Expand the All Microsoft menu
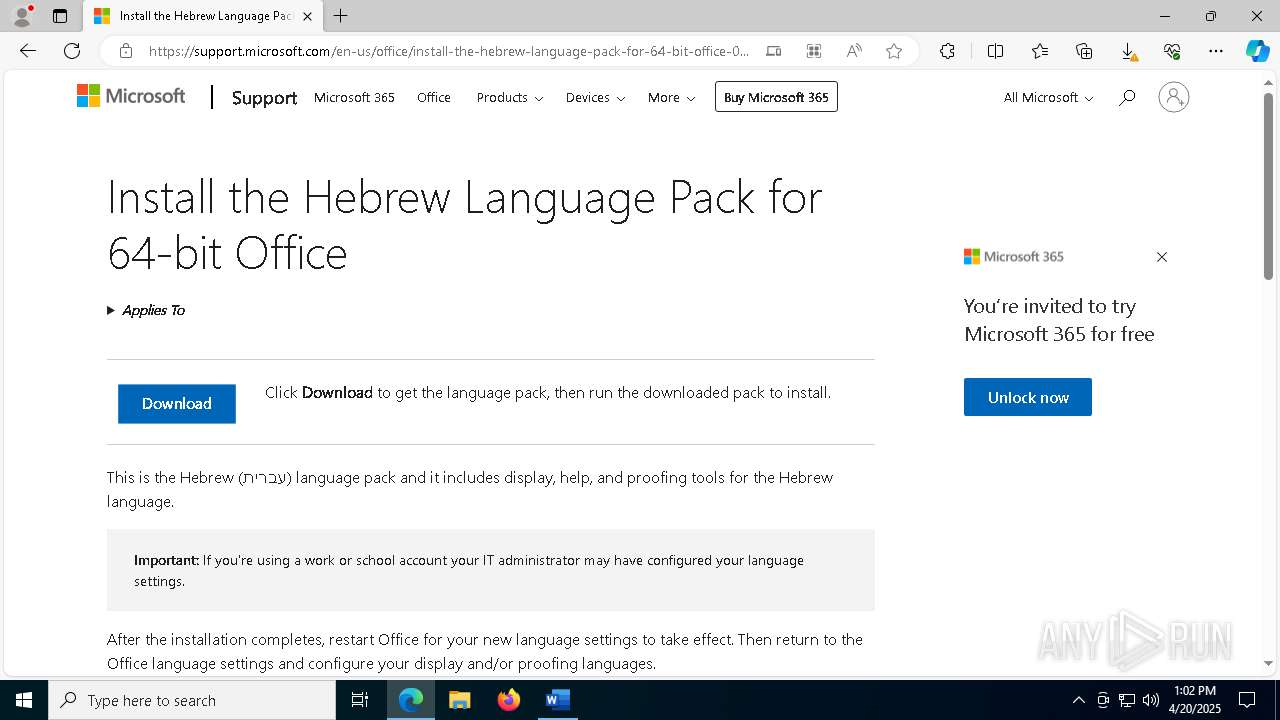This screenshot has width=1280, height=720. click(x=1048, y=97)
